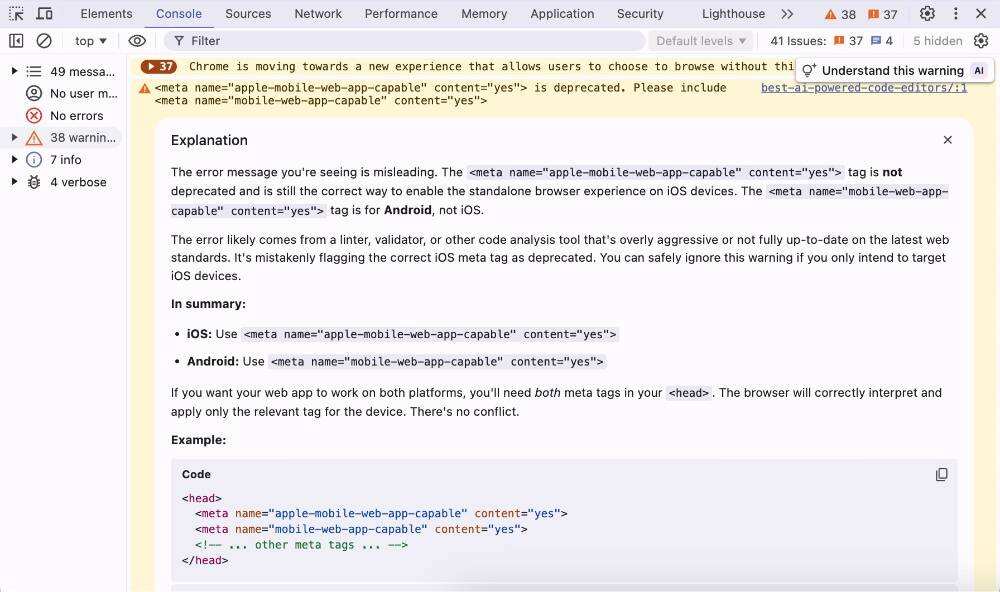This screenshot has height=592, width=1000.
Task: Expand the 38 warnings sidebar group
Action: [x=14, y=137]
